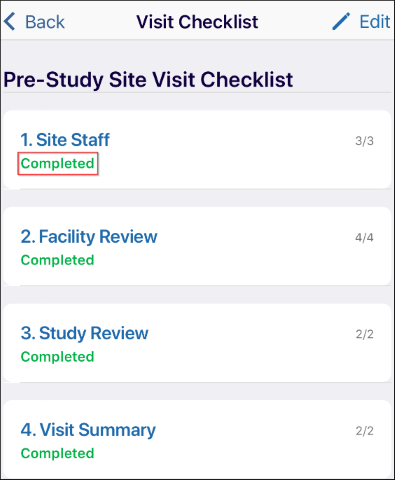This screenshot has width=395, height=480.
Task: Open the 2. Facility Review section
Action: [89, 236]
